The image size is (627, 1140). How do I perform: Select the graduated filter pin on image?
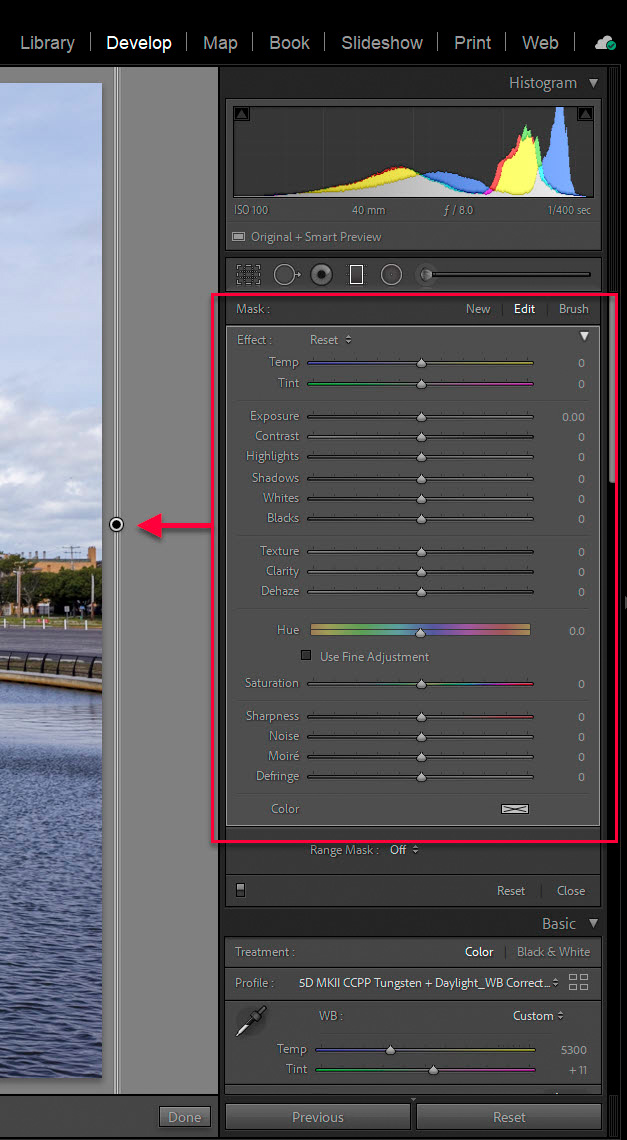click(x=116, y=524)
